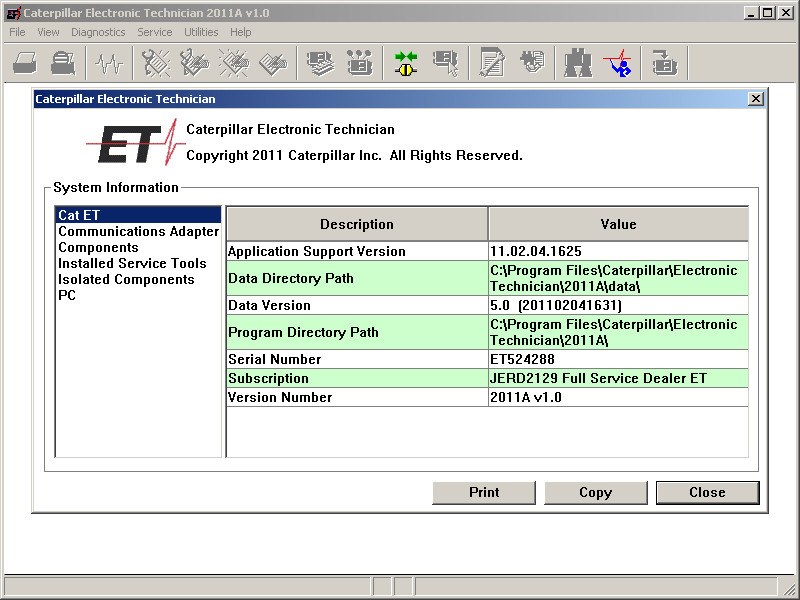This screenshot has width=800, height=600.
Task: Click the Data Version row label
Action: coord(357,305)
